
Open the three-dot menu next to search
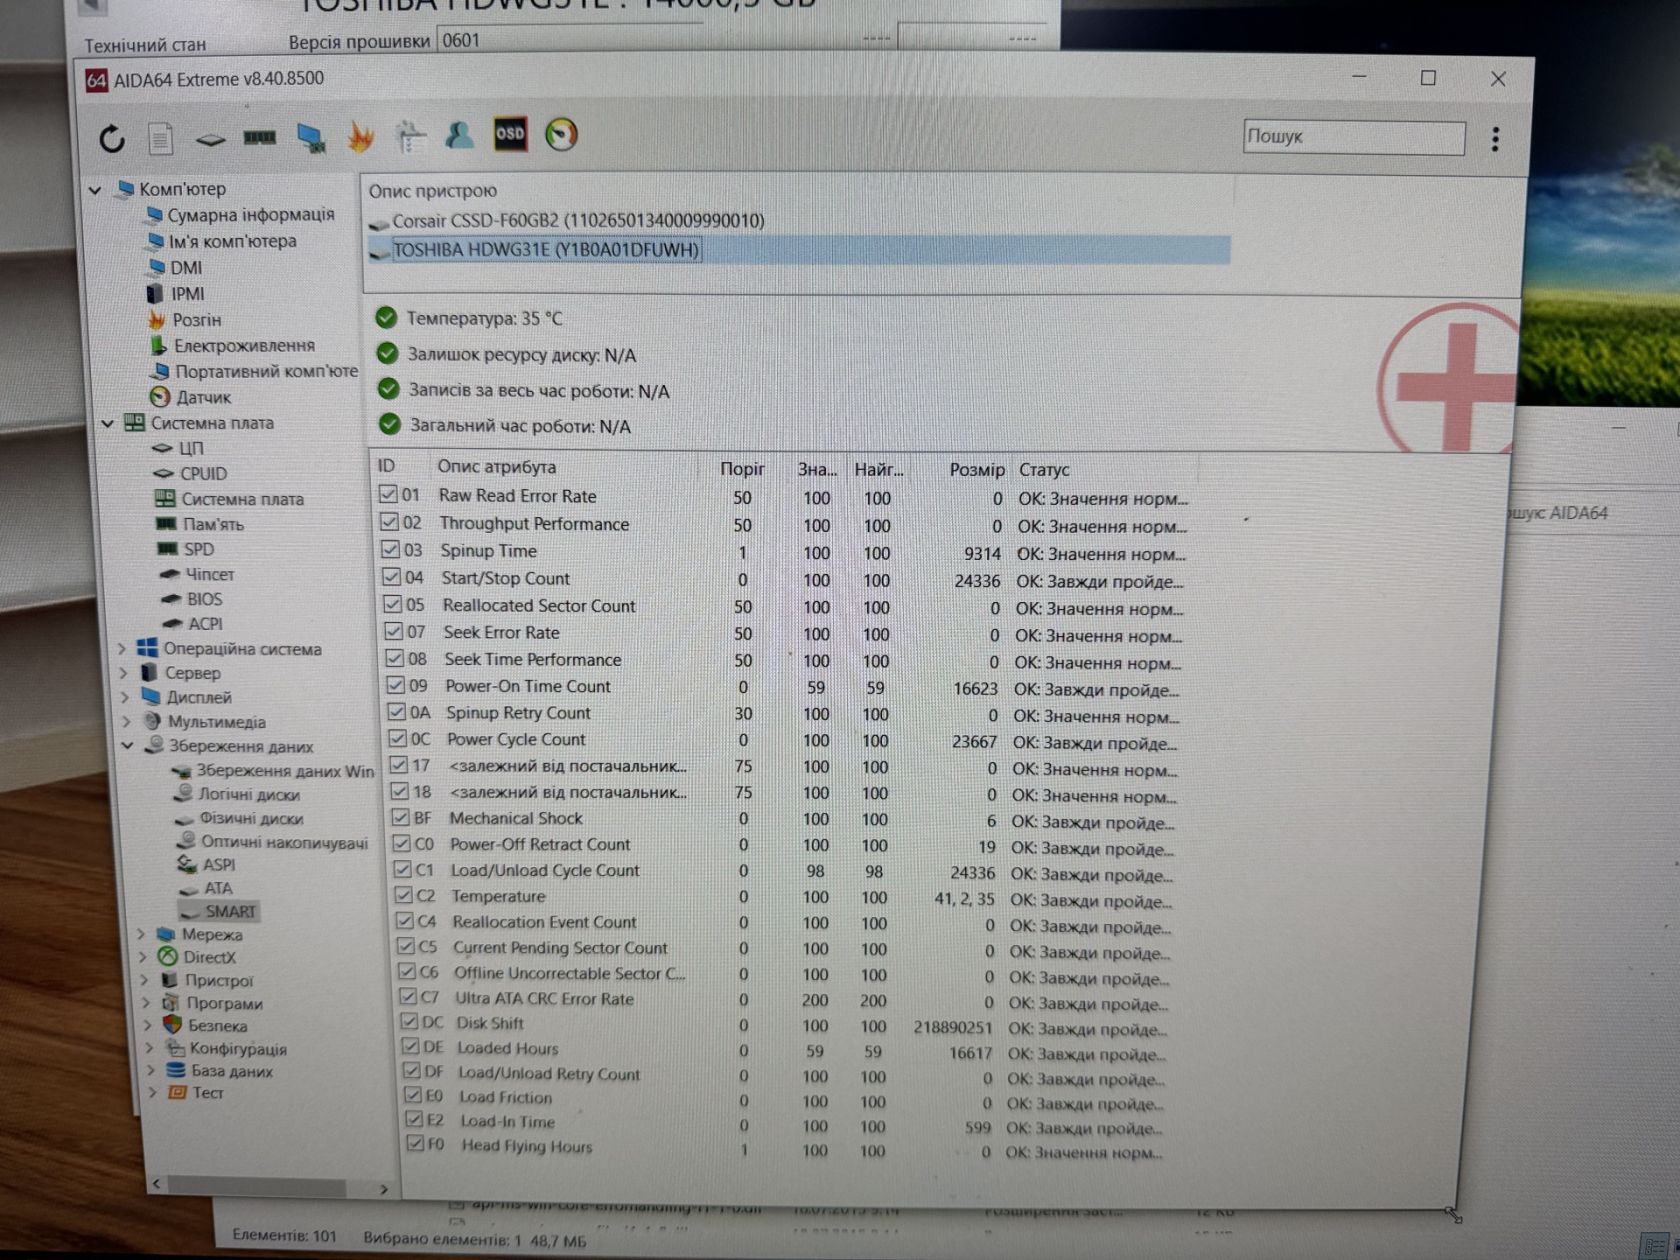click(x=1495, y=139)
